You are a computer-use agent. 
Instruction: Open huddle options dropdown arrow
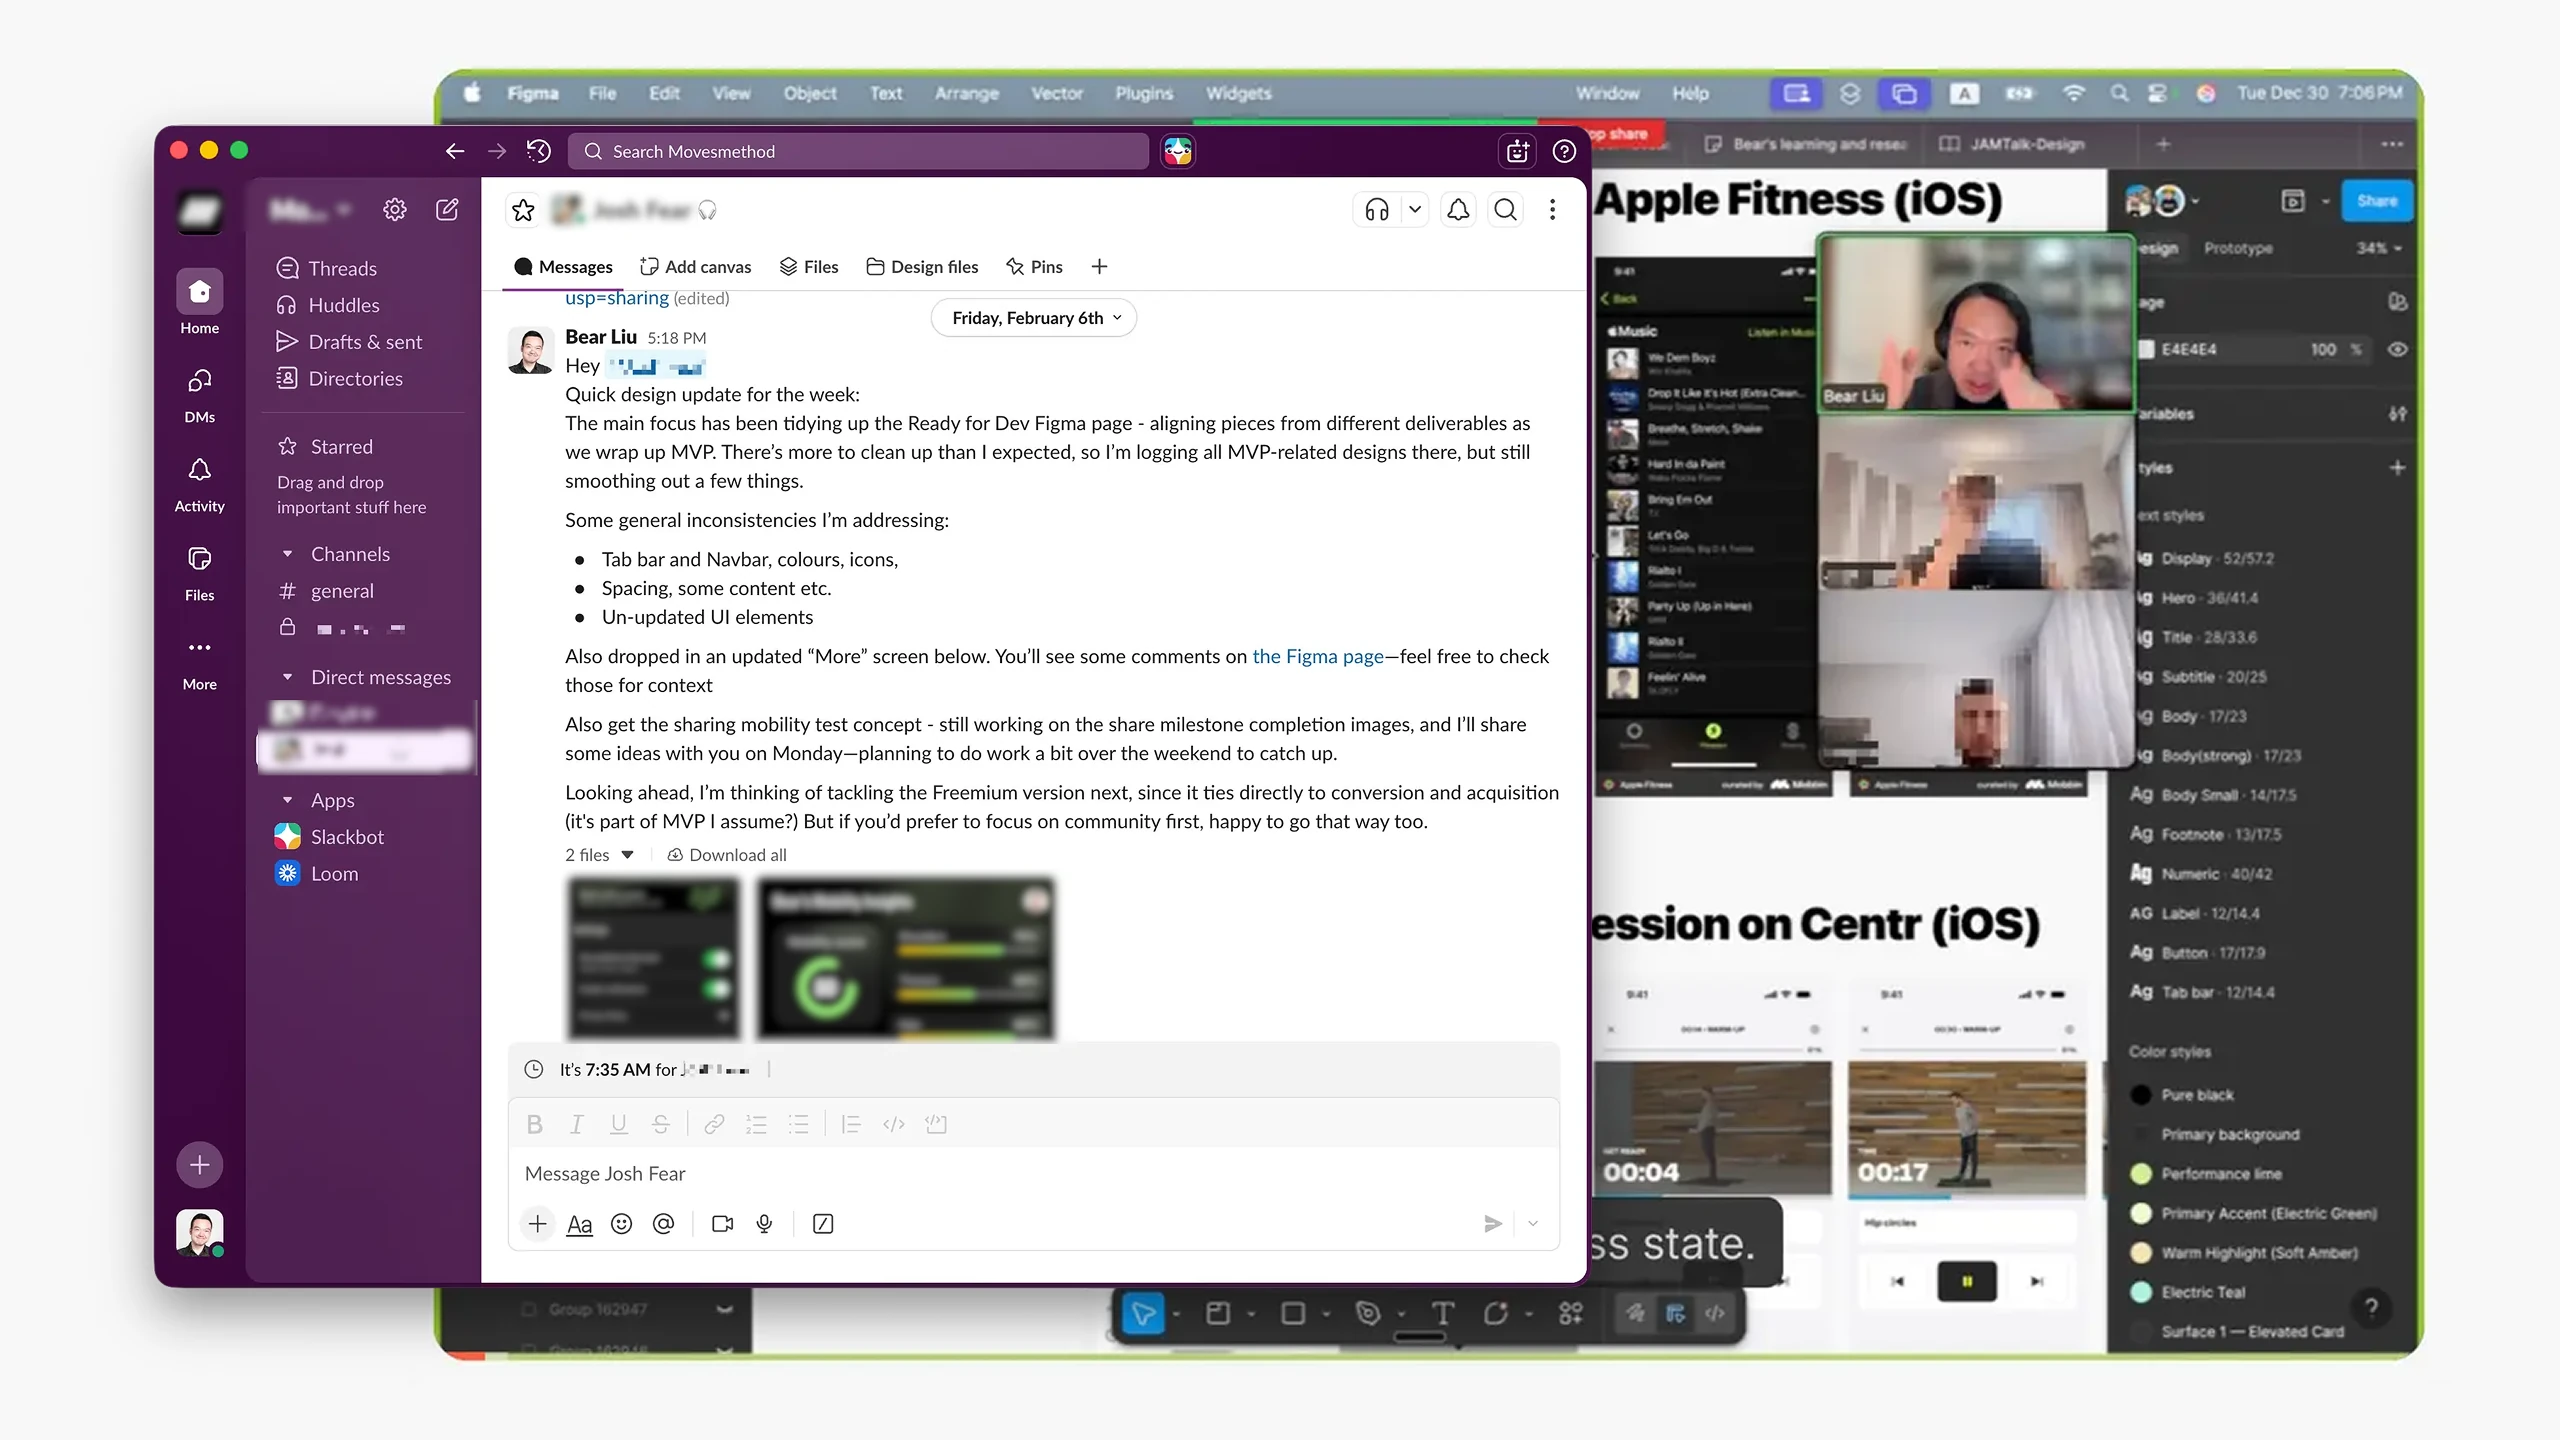(1414, 210)
